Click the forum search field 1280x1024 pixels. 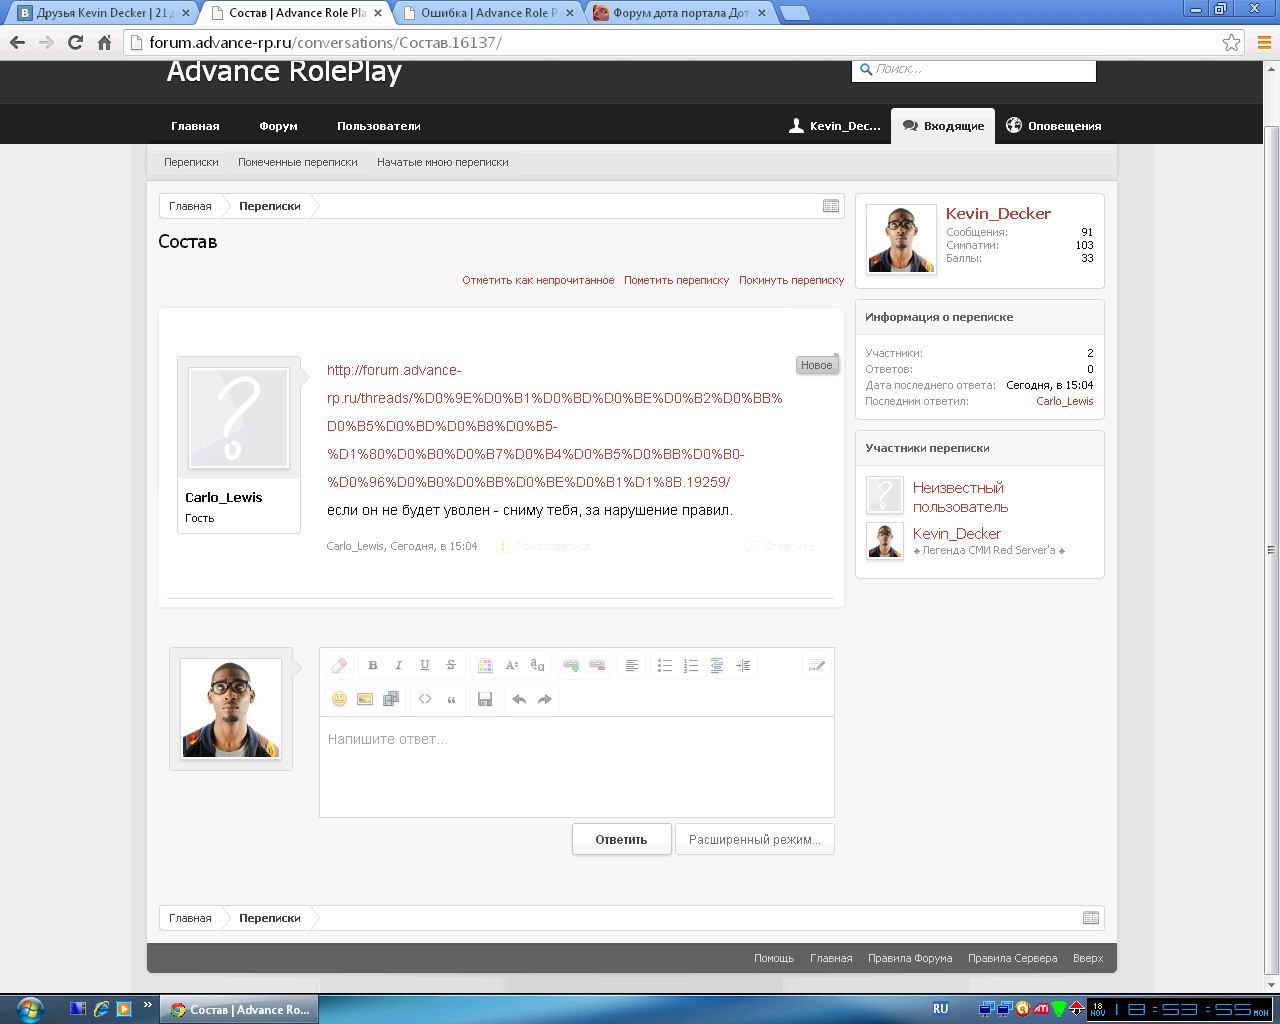click(975, 69)
